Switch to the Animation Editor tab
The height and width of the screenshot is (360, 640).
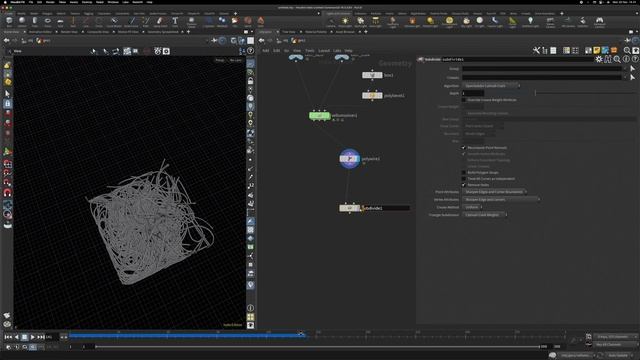[40, 32]
